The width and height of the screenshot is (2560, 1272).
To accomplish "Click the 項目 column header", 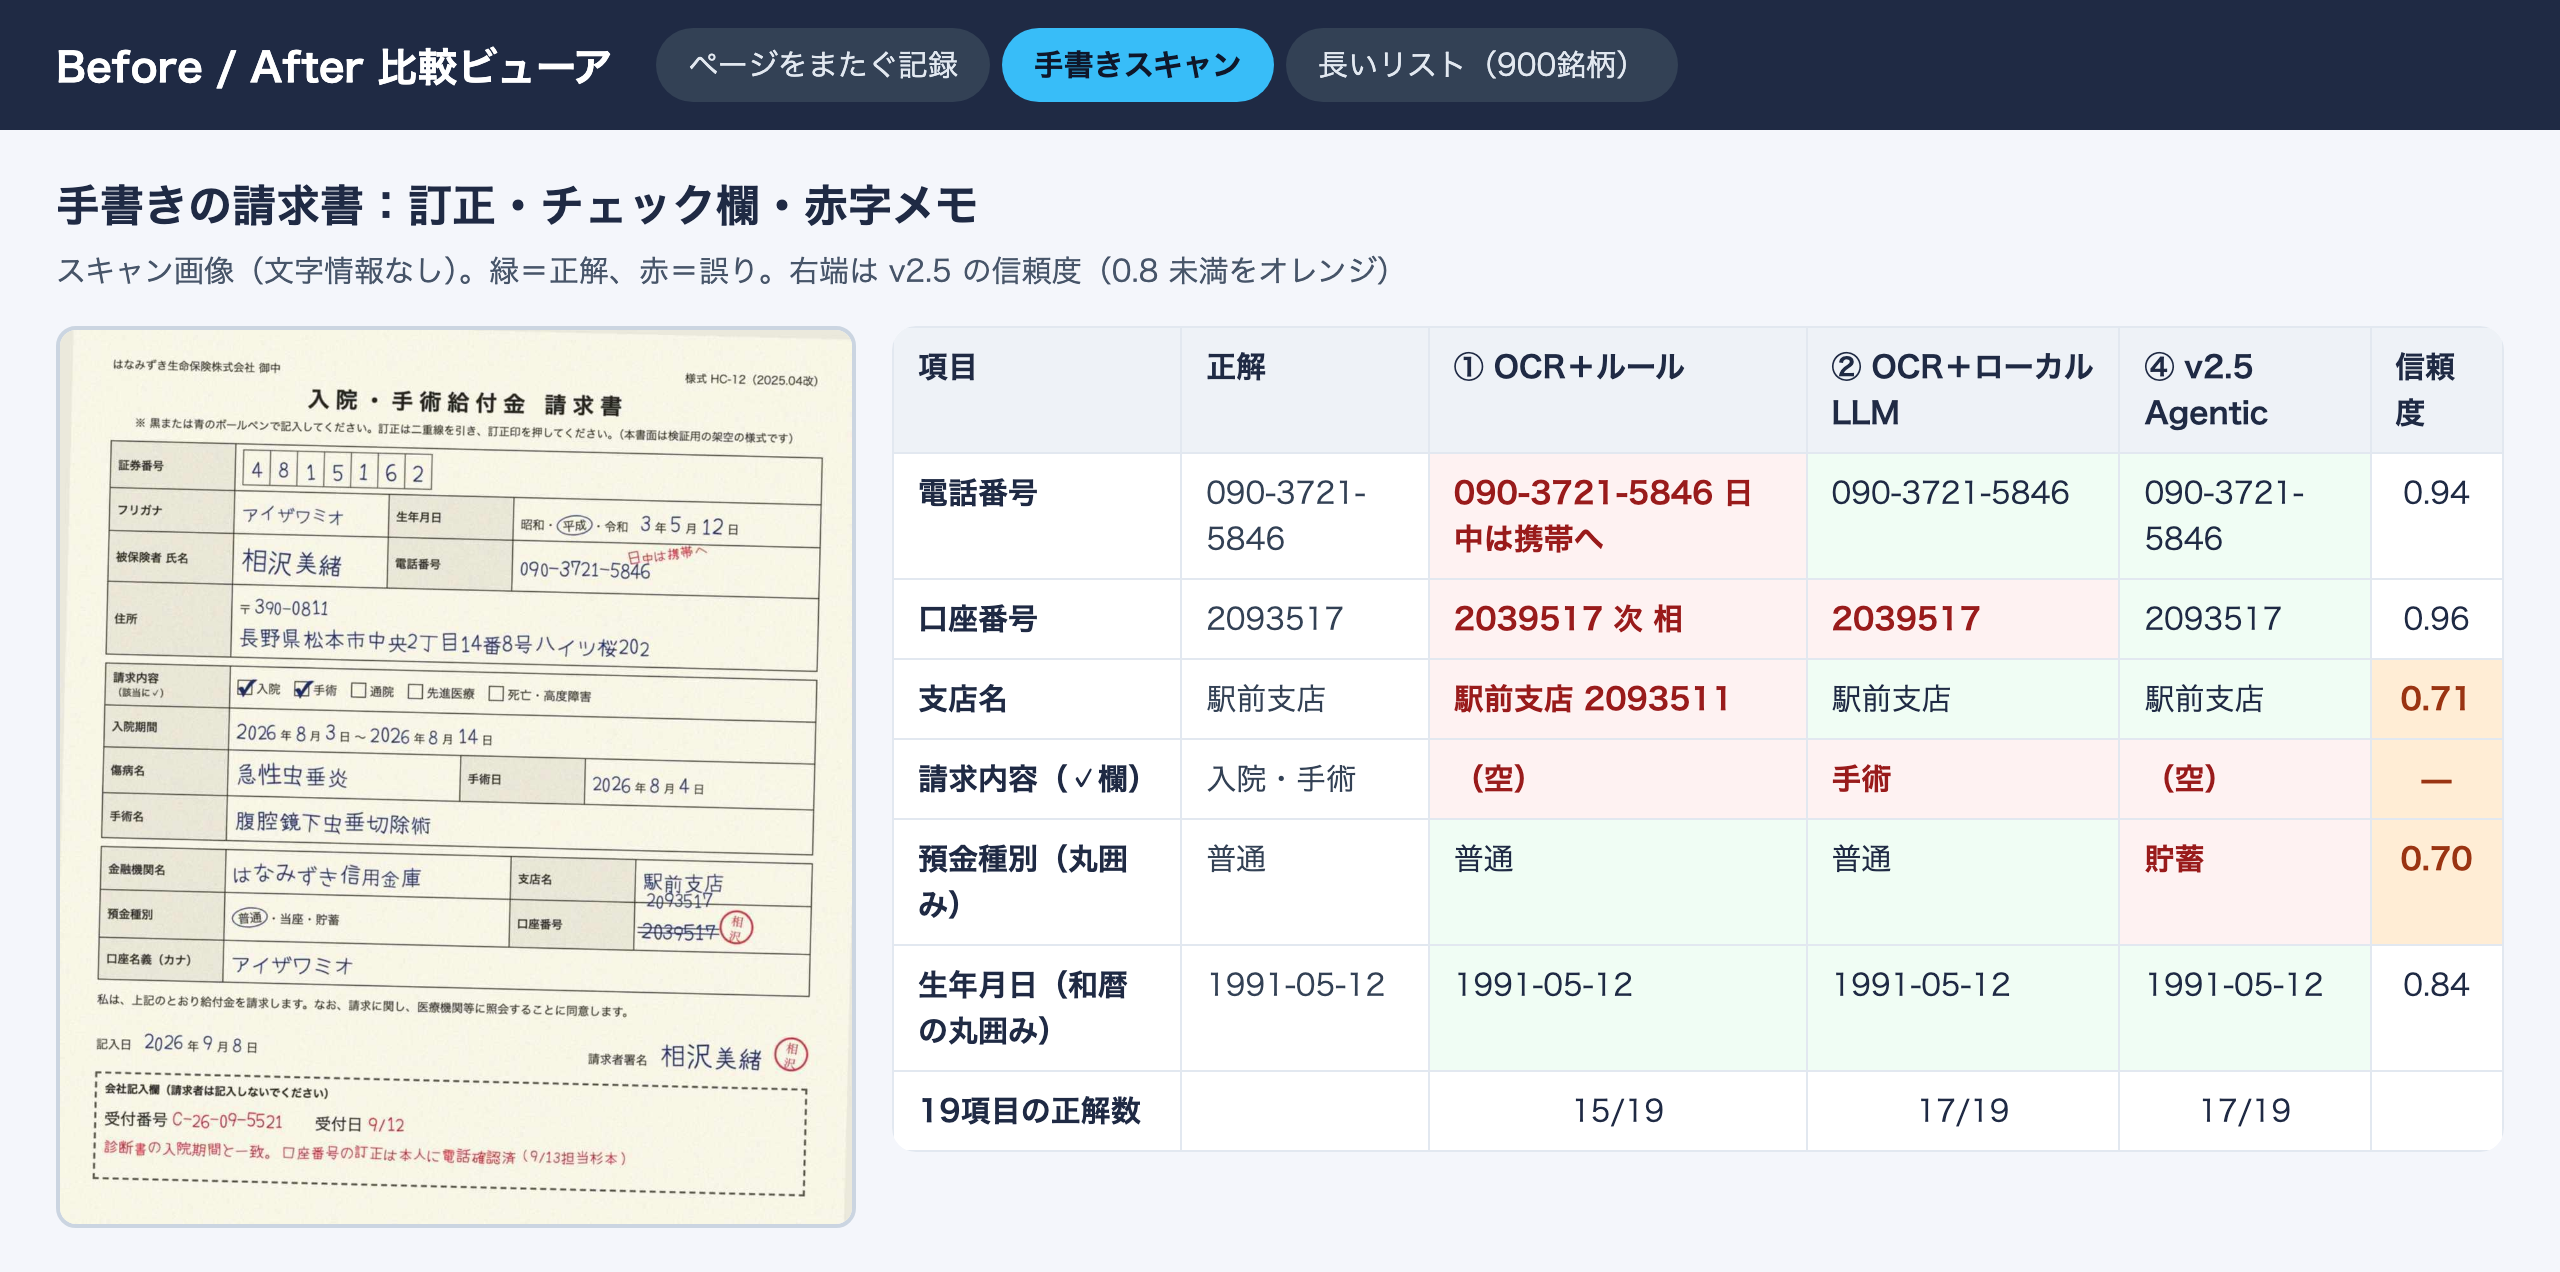I will click(1036, 390).
